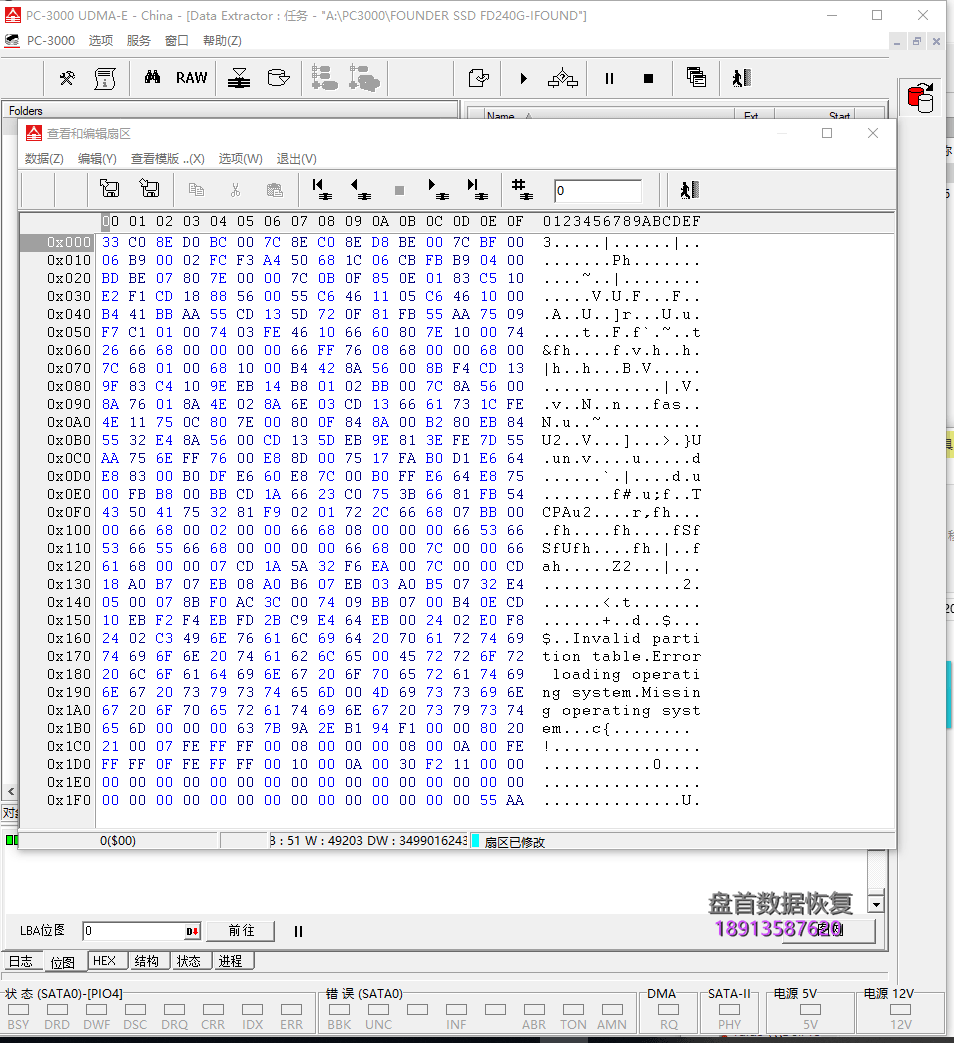
Task: Select hex byte 33 at offset 0x000
Action: pos(110,242)
